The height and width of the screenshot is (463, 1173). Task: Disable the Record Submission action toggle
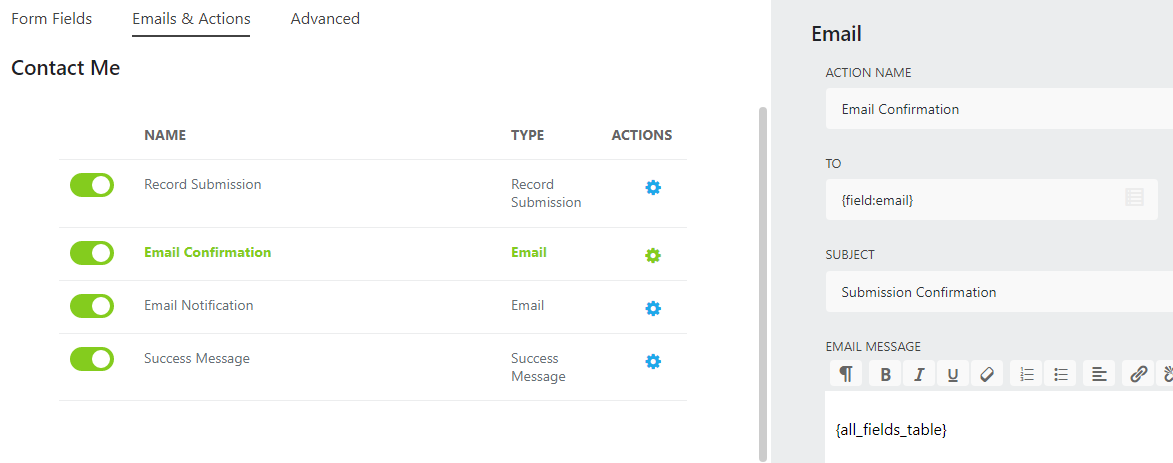coord(92,185)
